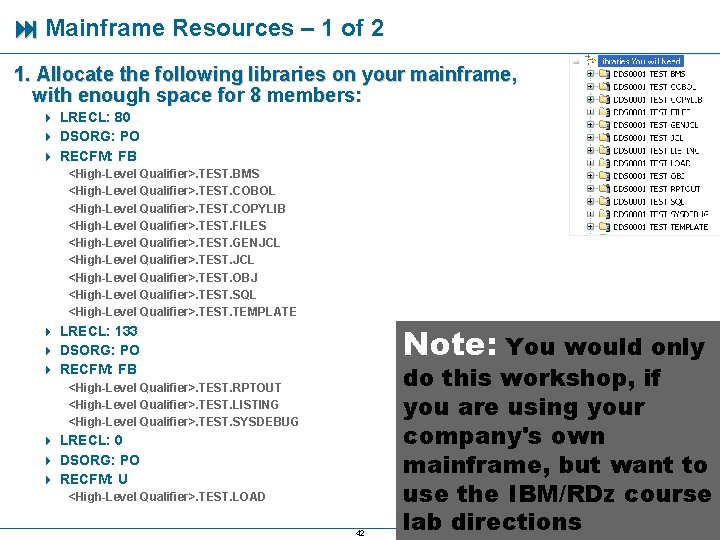Click '<High-Level Qualifier>.TEST.LOAD' in the slide list
This screenshot has height=540, width=720.
(167, 496)
